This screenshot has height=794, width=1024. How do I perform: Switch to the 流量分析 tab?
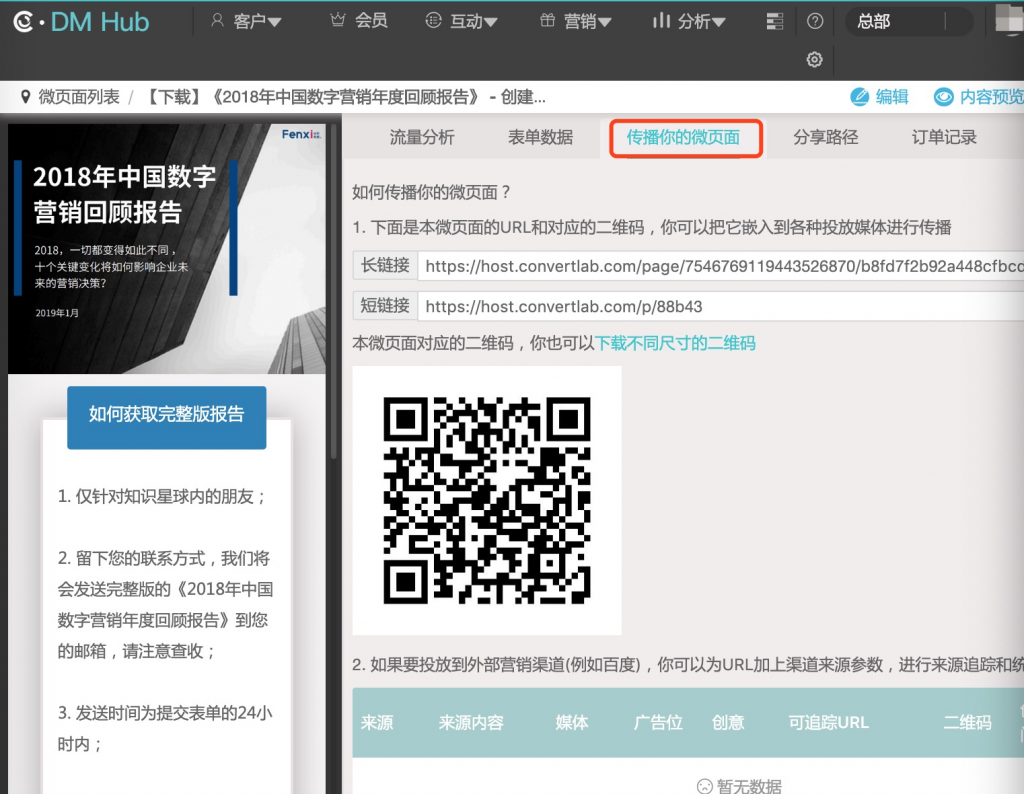[421, 138]
